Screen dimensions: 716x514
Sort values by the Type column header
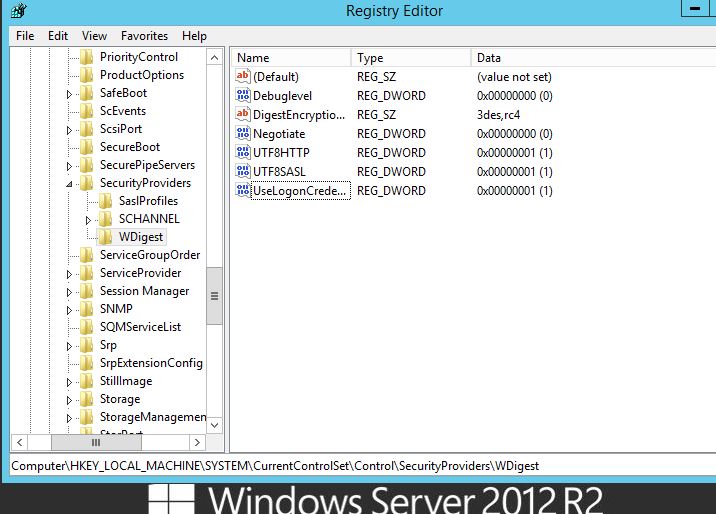coord(411,58)
